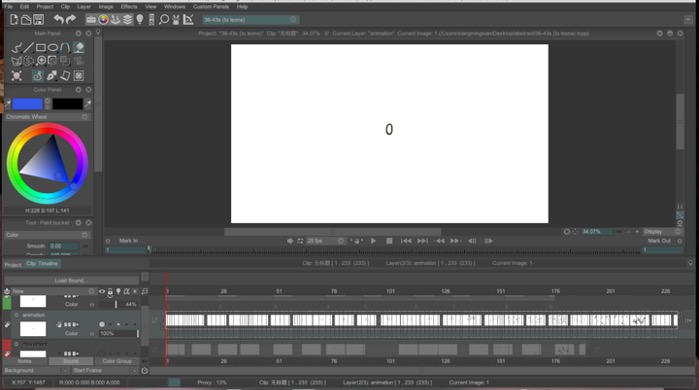Click the Color Group button
This screenshot has height=390, width=699.
tap(117, 361)
